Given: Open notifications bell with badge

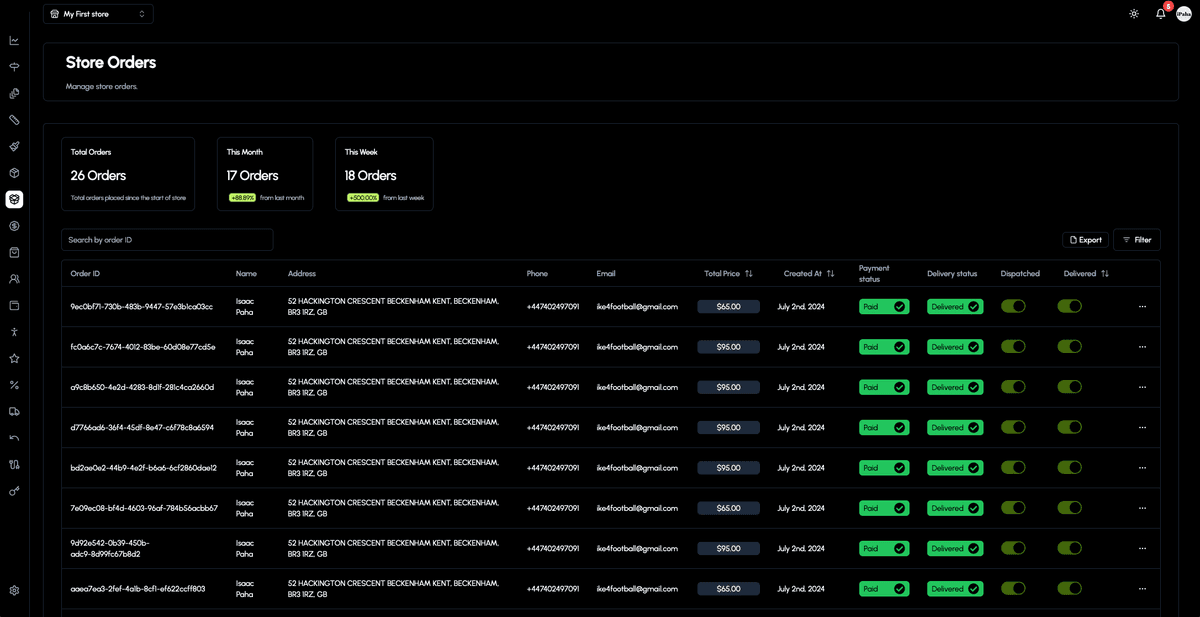Looking at the screenshot, I should click(1160, 14).
